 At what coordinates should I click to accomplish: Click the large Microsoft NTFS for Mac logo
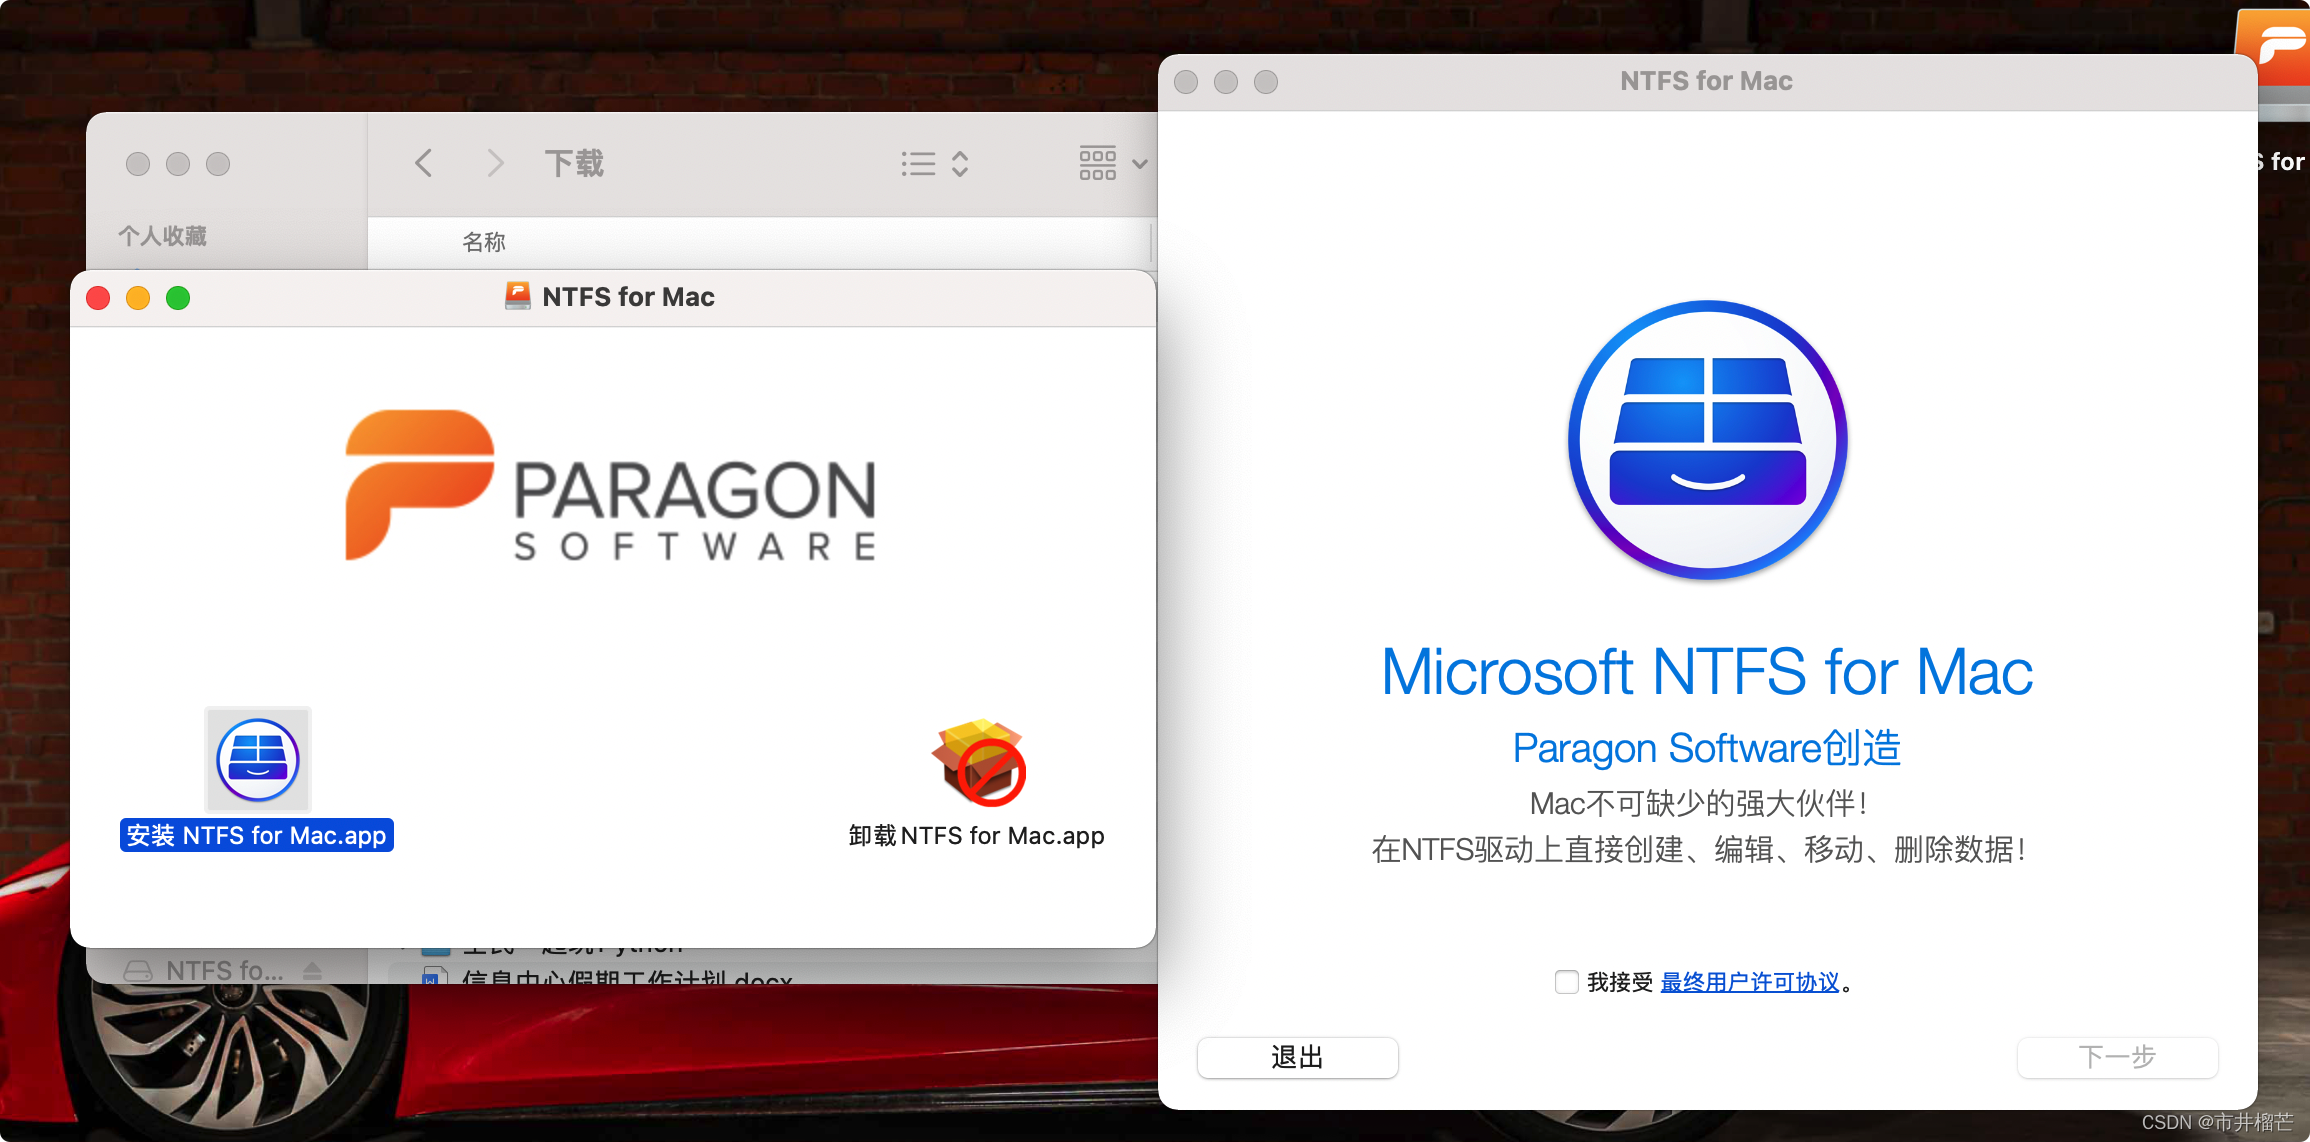click(1707, 440)
